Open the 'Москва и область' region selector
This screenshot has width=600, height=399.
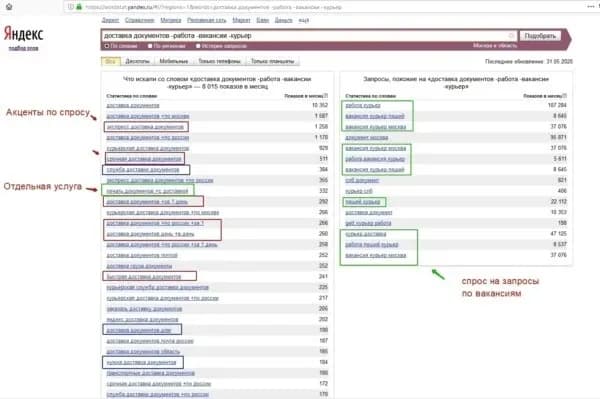point(495,46)
